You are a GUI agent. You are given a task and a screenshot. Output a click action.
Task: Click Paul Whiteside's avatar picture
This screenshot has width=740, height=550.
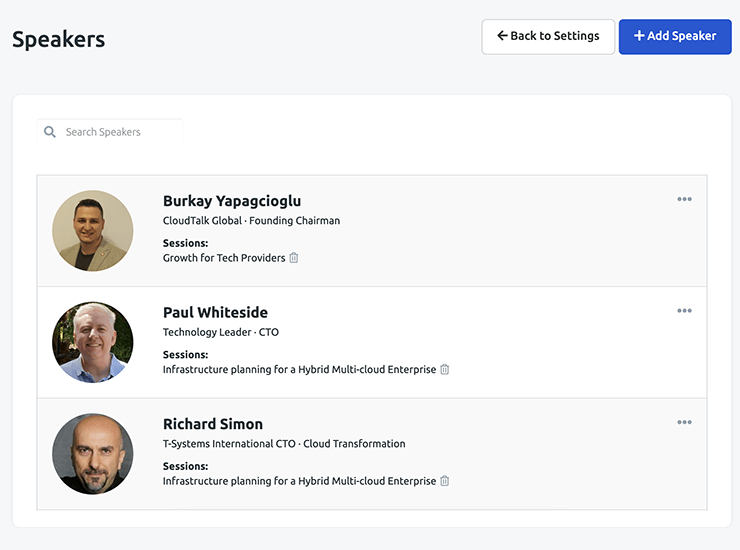[93, 343]
